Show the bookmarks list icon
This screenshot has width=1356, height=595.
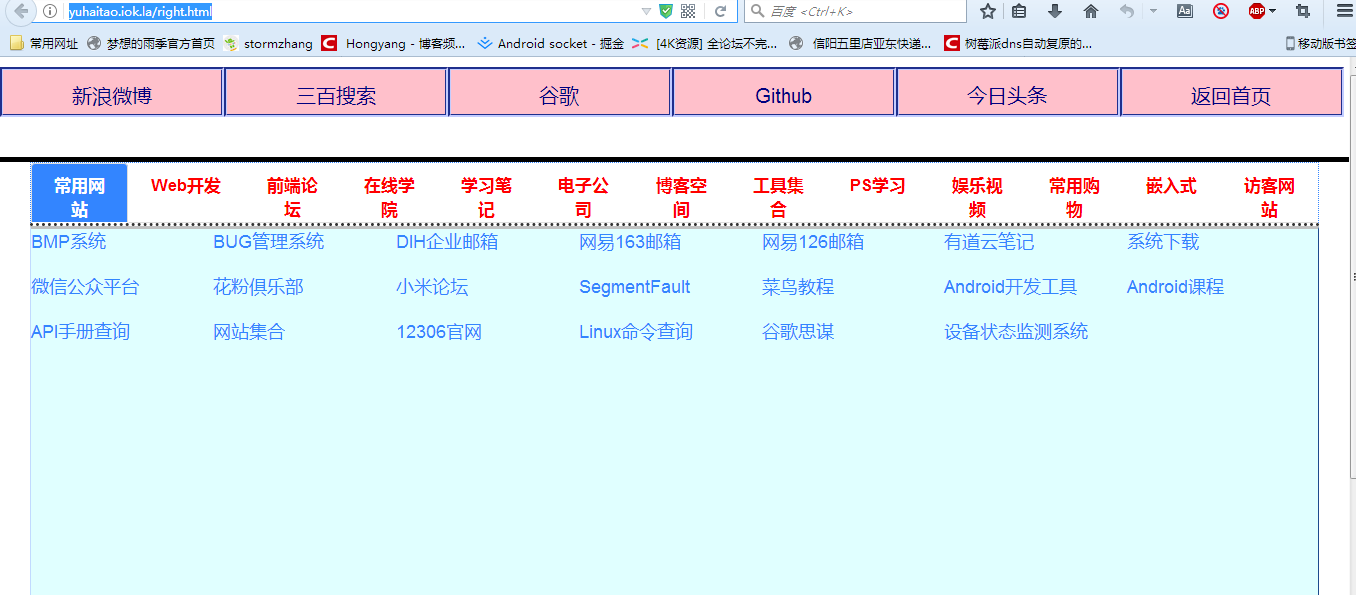[1019, 11]
